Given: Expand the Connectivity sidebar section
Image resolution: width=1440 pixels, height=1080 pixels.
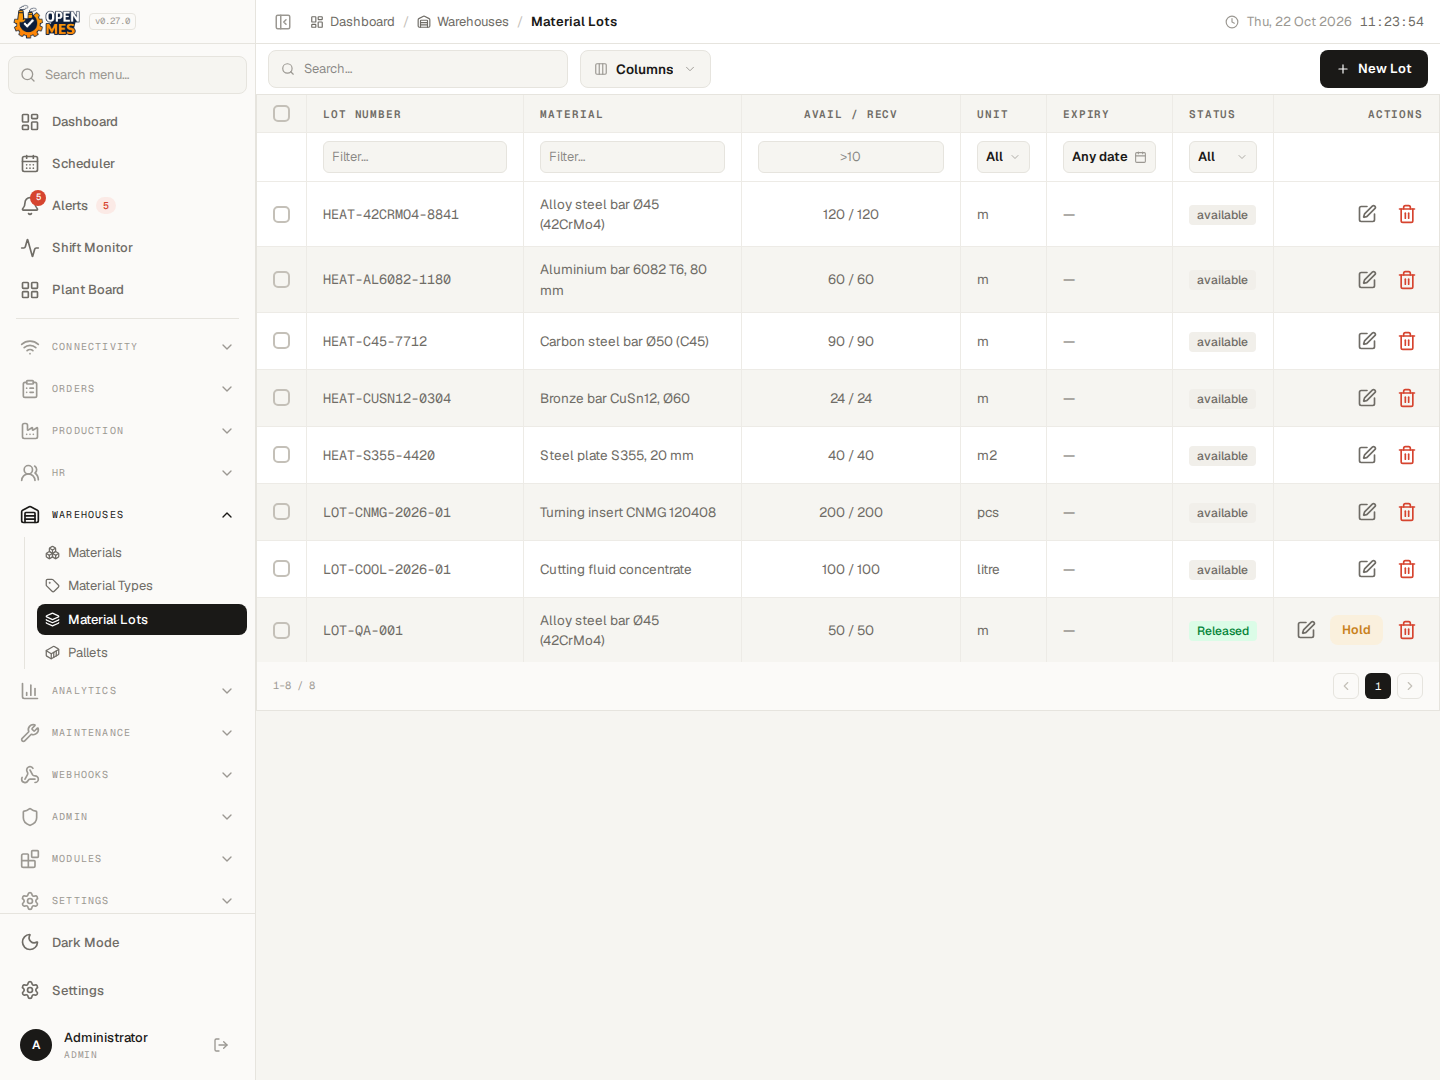Looking at the screenshot, I should [x=127, y=347].
